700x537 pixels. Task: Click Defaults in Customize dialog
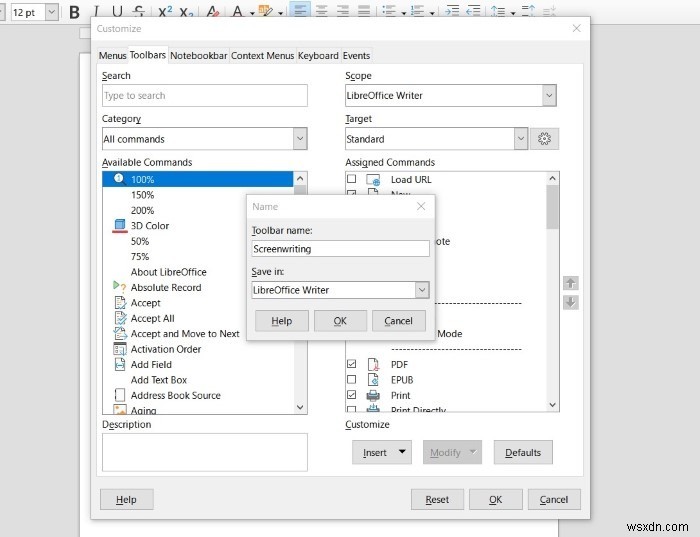coord(523,452)
